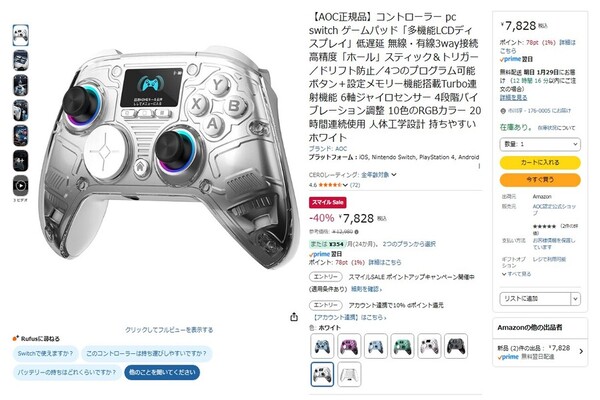The height and width of the screenshot is (400, 600).
Task: Open the video thumbnail with play icon
Action: click(x=21, y=186)
